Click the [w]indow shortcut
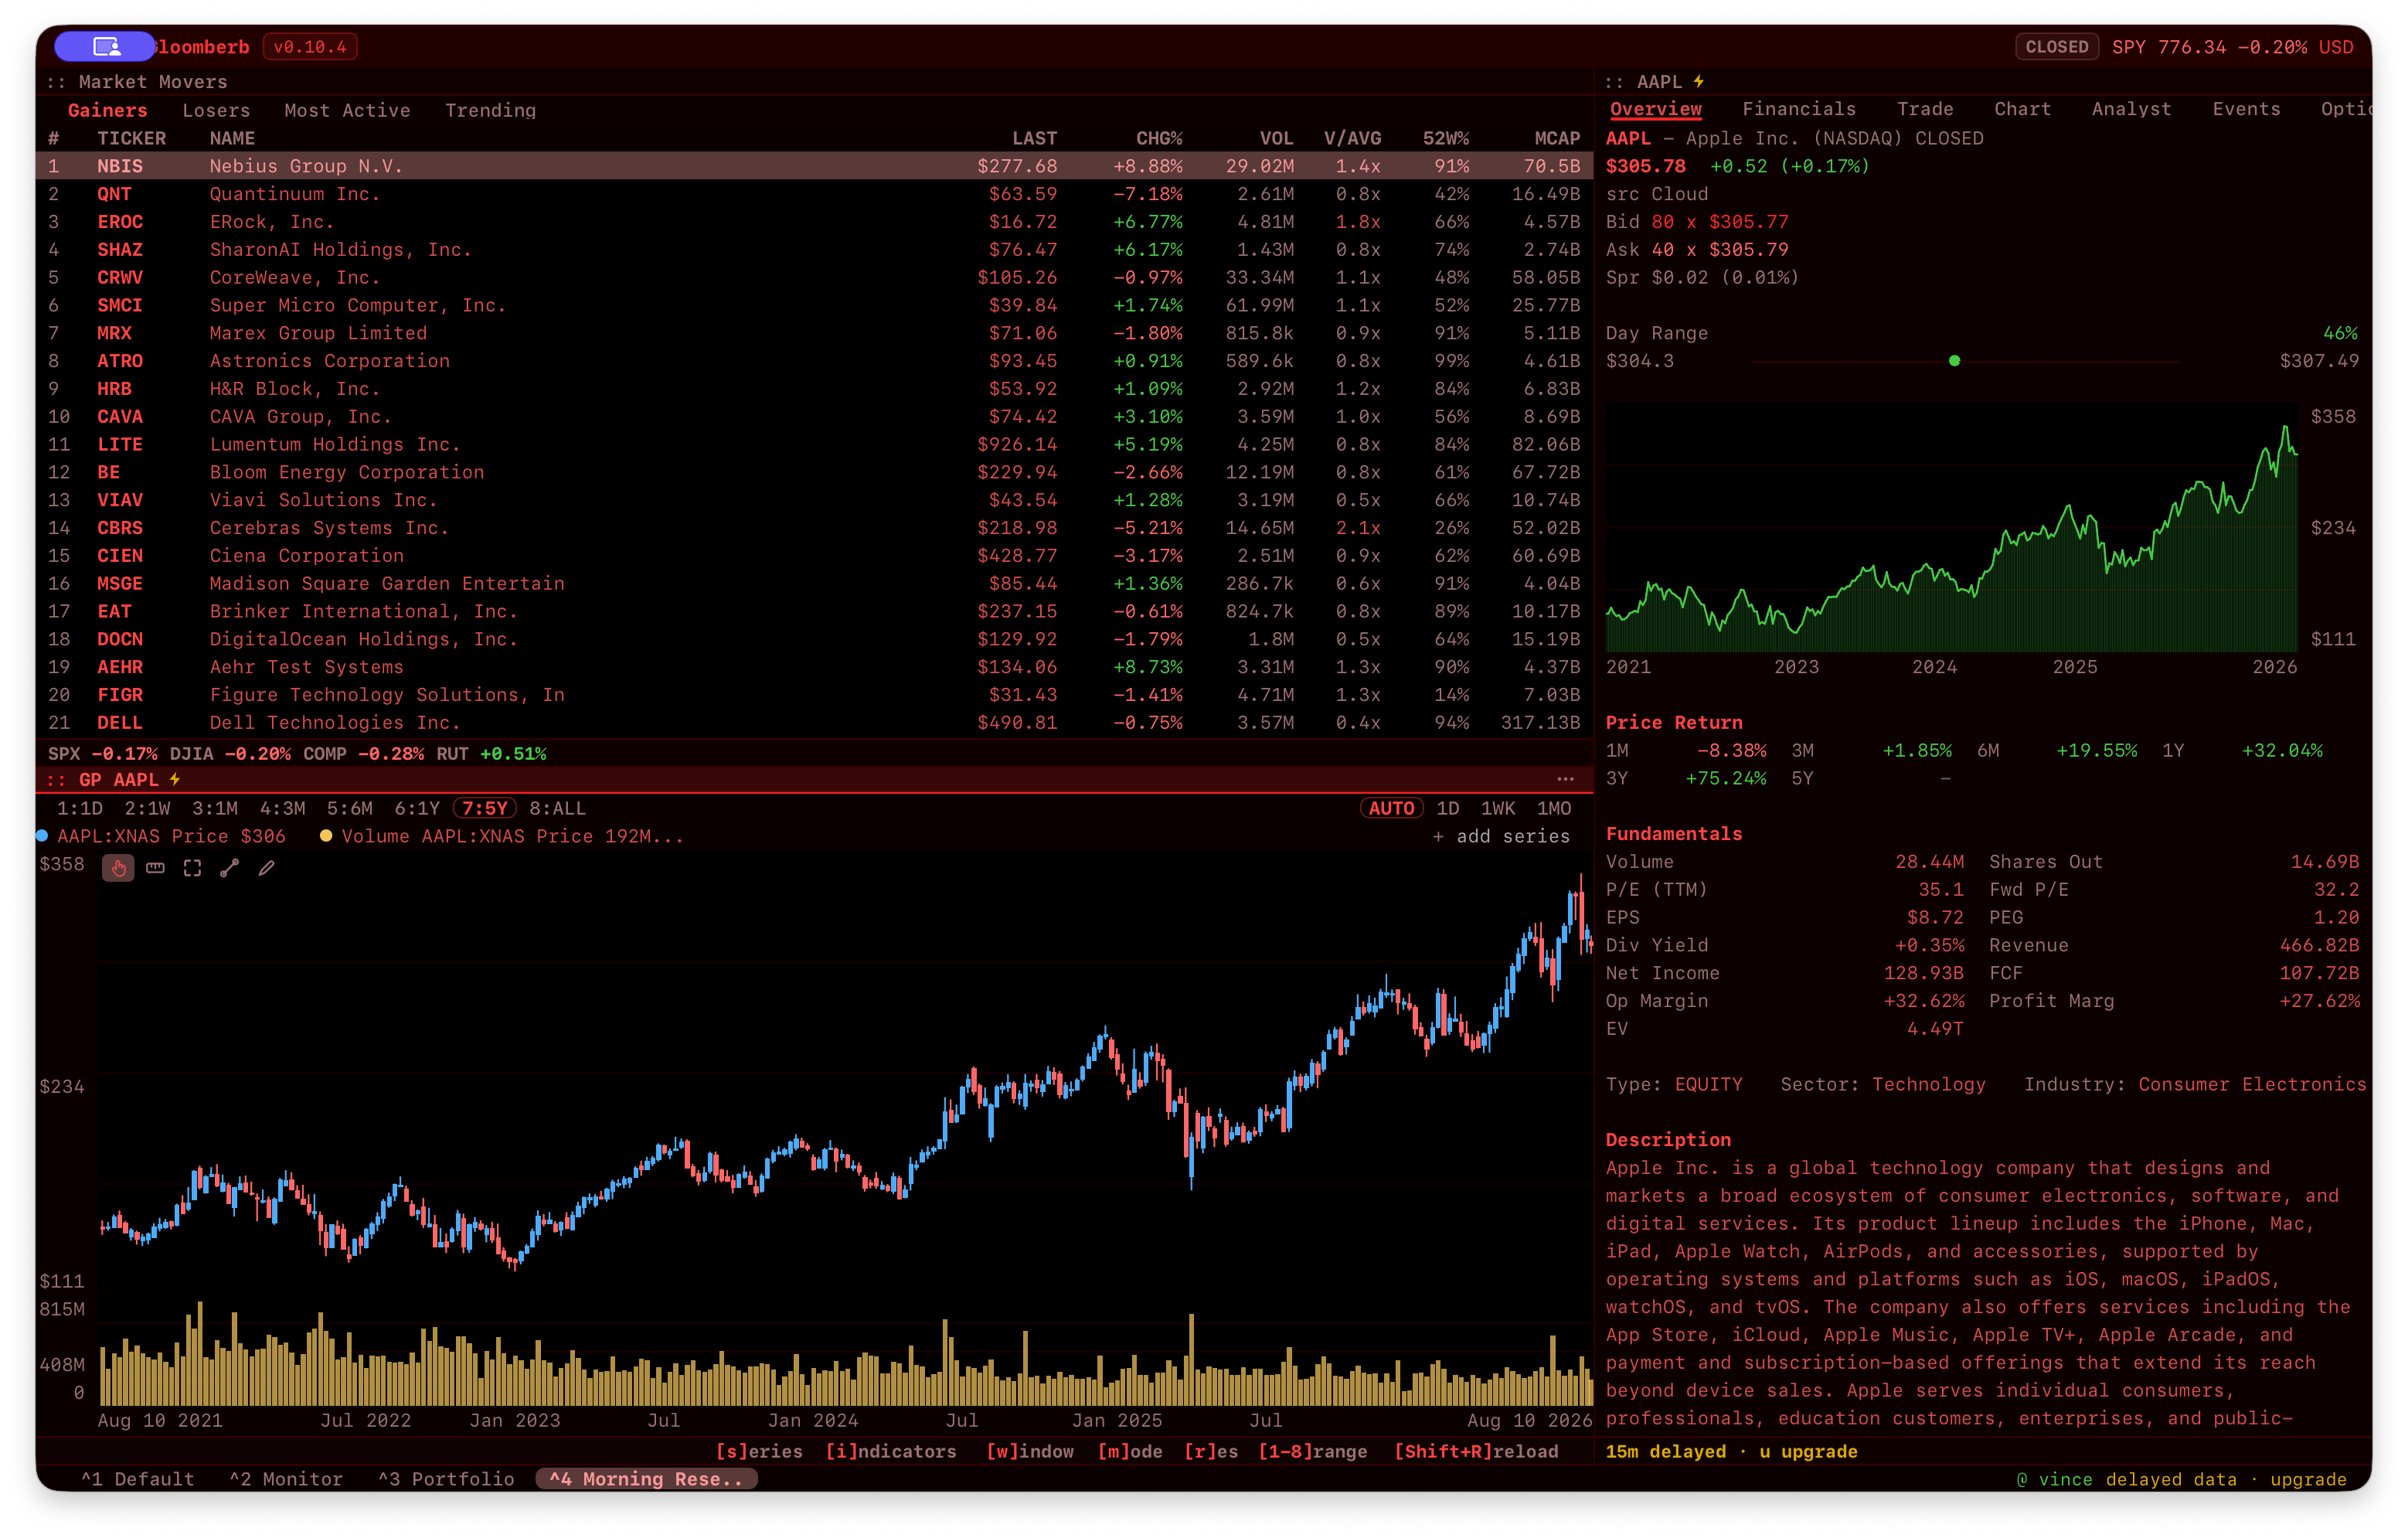Viewport: 2408px width, 1538px height. coord(1030,1451)
